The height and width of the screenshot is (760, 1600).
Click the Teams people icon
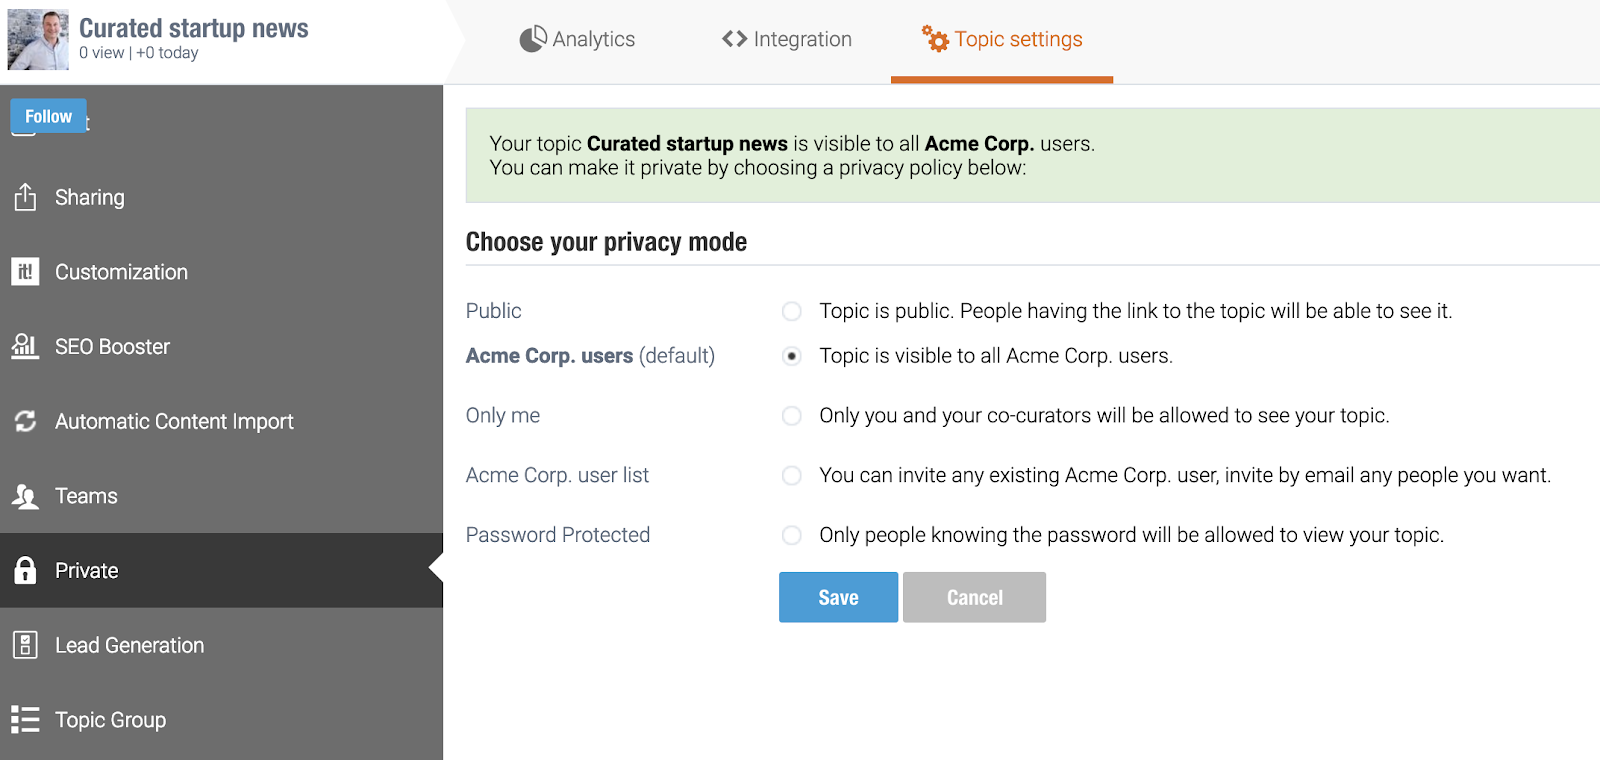coord(25,496)
